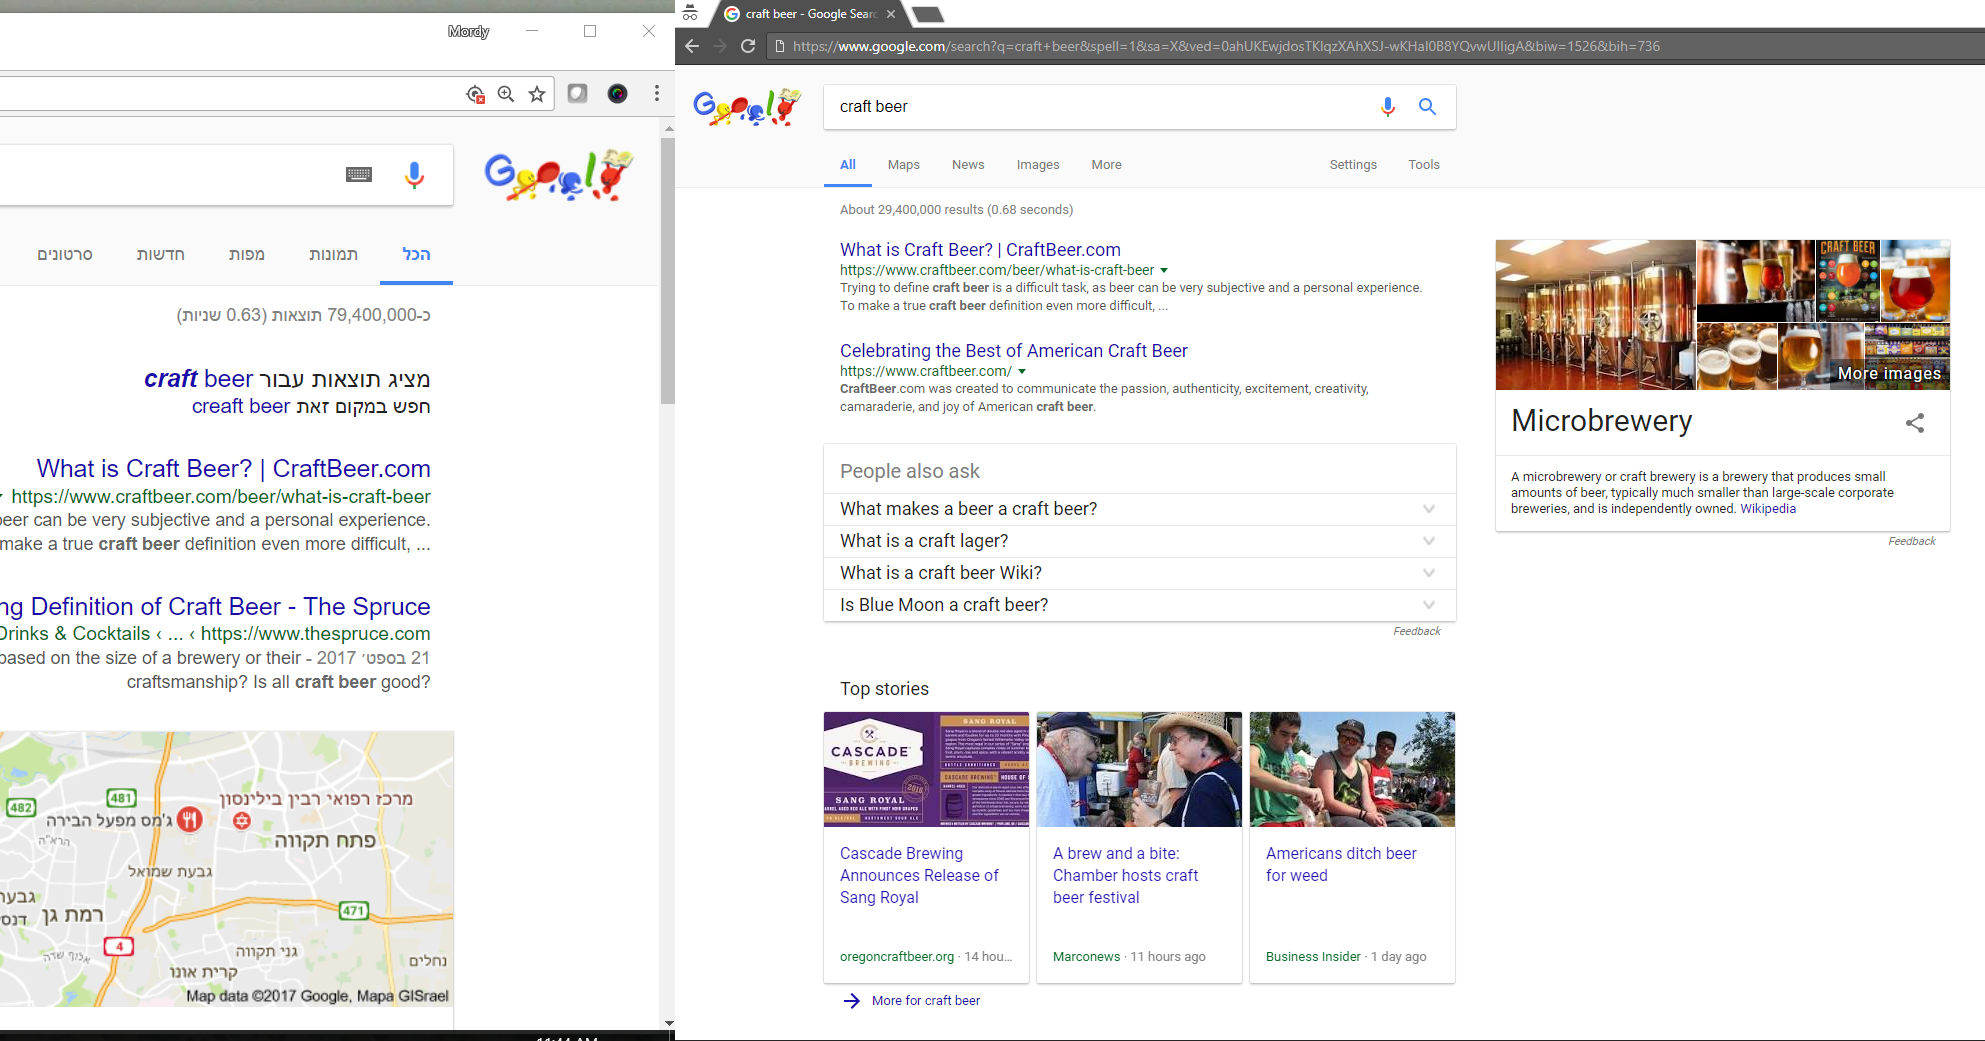Go forward in the right browser window
The height and width of the screenshot is (1041, 1985).
point(720,46)
